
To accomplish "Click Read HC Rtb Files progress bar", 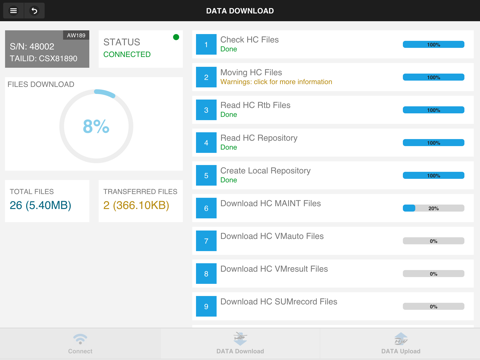I will pyautogui.click(x=433, y=110).
